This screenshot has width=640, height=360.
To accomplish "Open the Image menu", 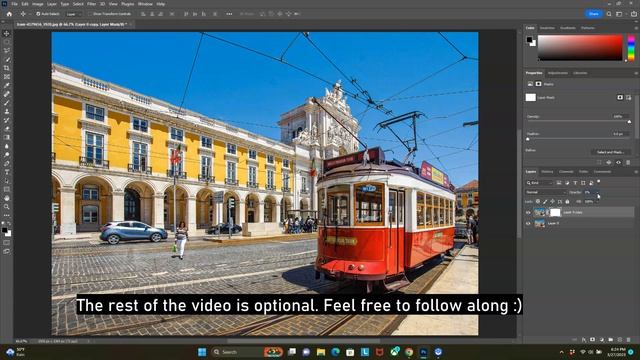I will tap(38, 4).
